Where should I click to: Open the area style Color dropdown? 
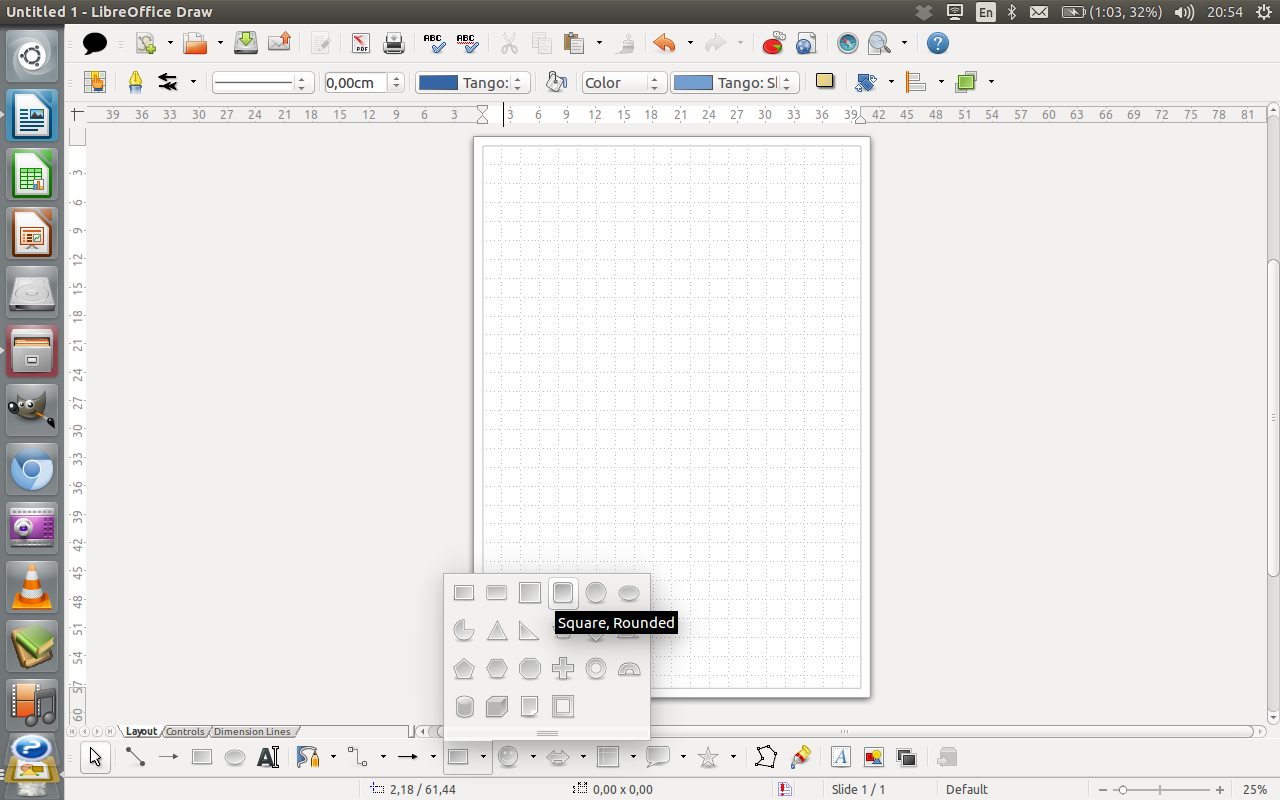tap(625, 83)
